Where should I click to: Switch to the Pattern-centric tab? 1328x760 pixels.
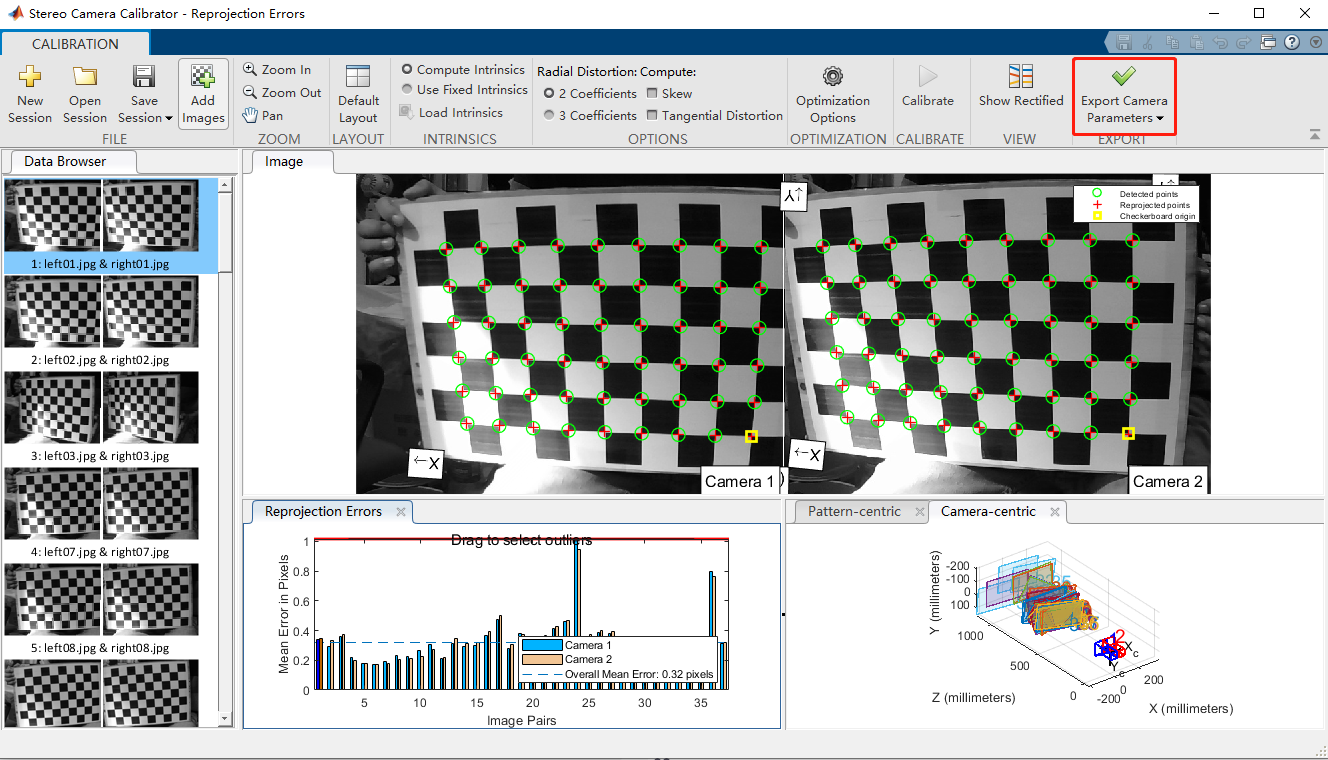(854, 511)
